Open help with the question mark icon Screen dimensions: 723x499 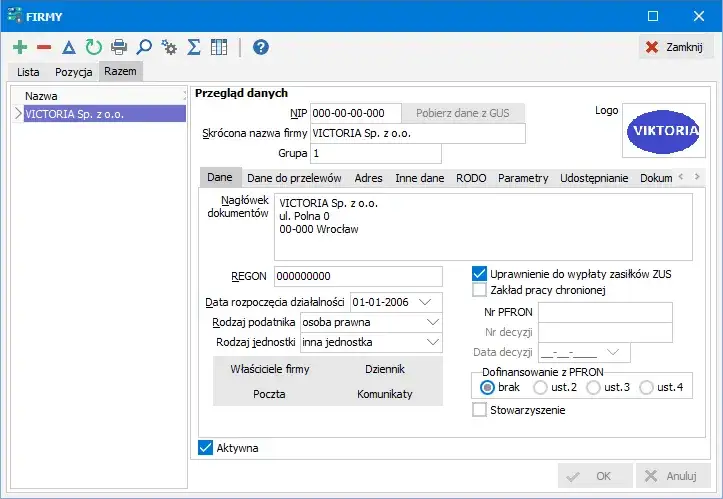click(261, 47)
